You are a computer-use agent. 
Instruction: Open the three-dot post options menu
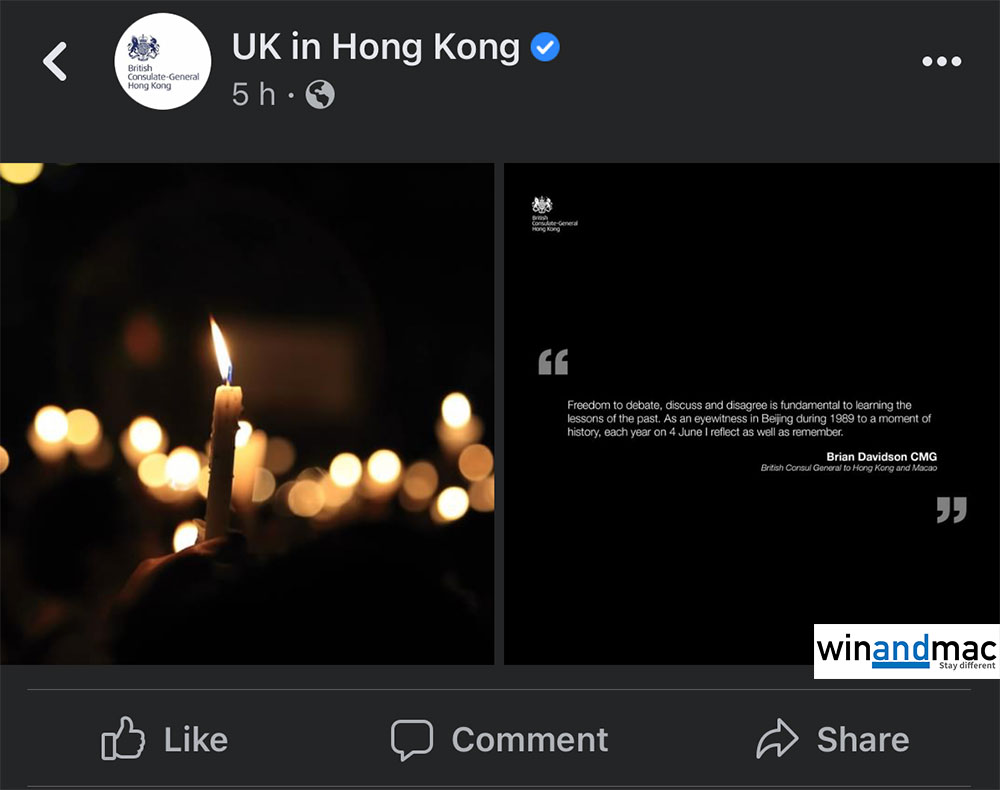tap(941, 61)
